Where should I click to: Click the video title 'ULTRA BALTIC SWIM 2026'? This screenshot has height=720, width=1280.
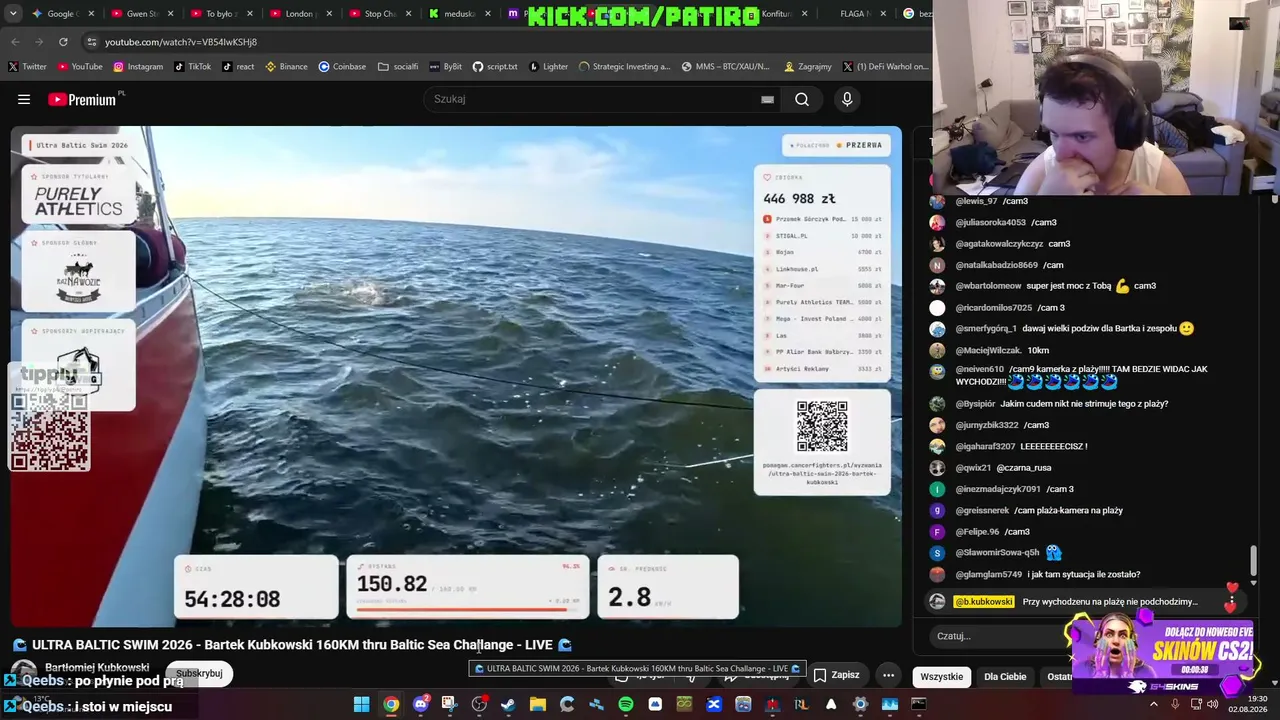point(292,645)
